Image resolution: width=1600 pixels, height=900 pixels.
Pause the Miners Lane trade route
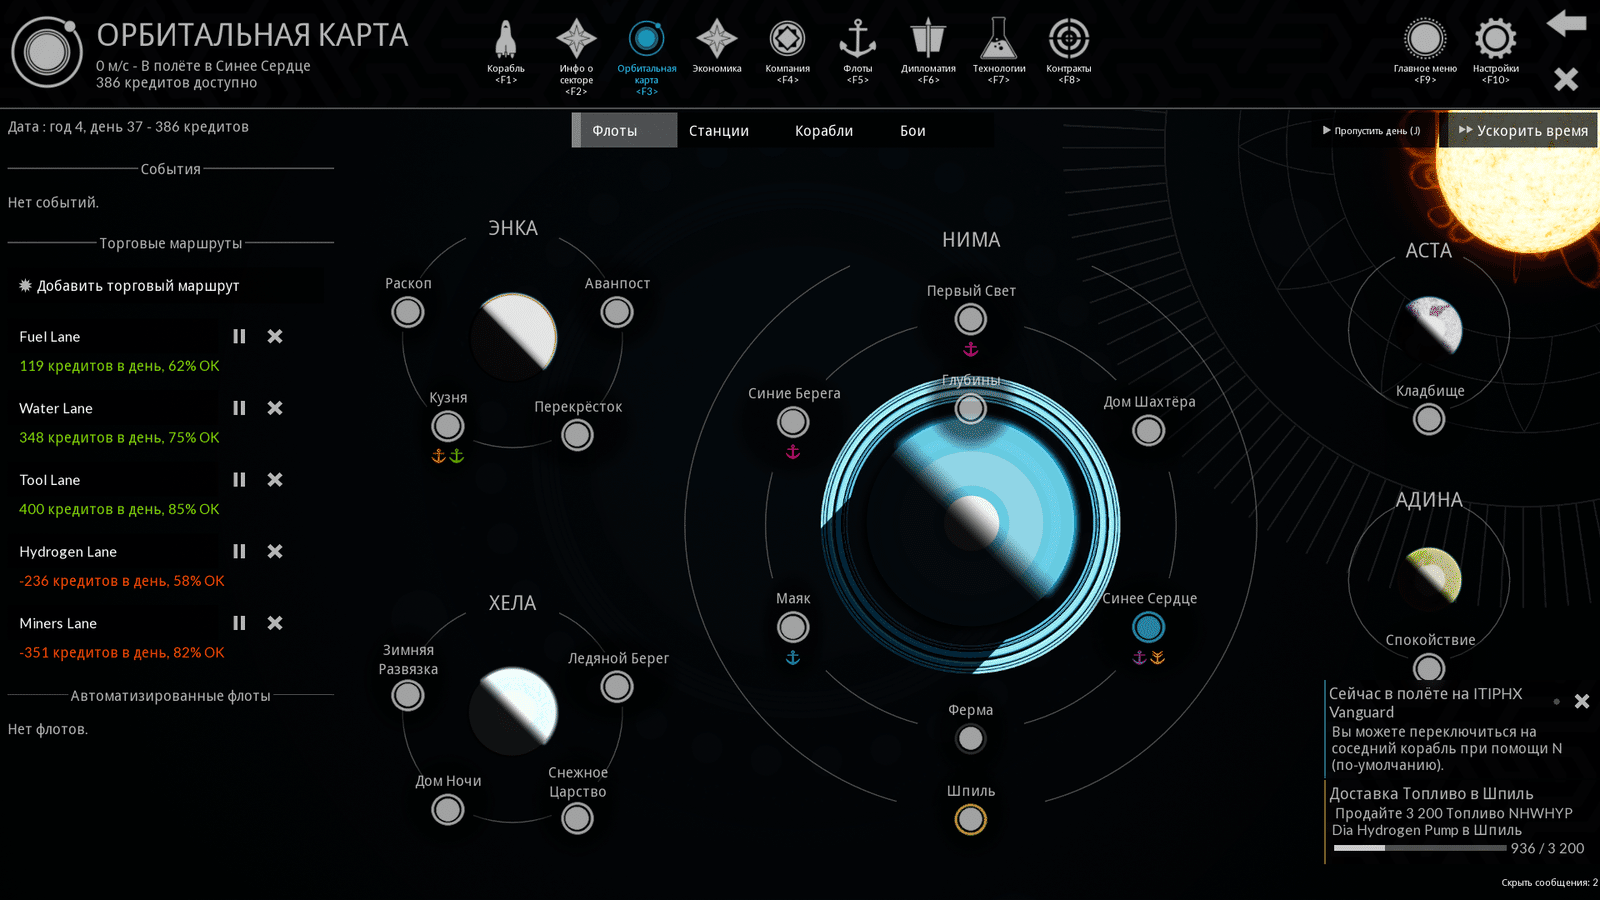coord(239,623)
